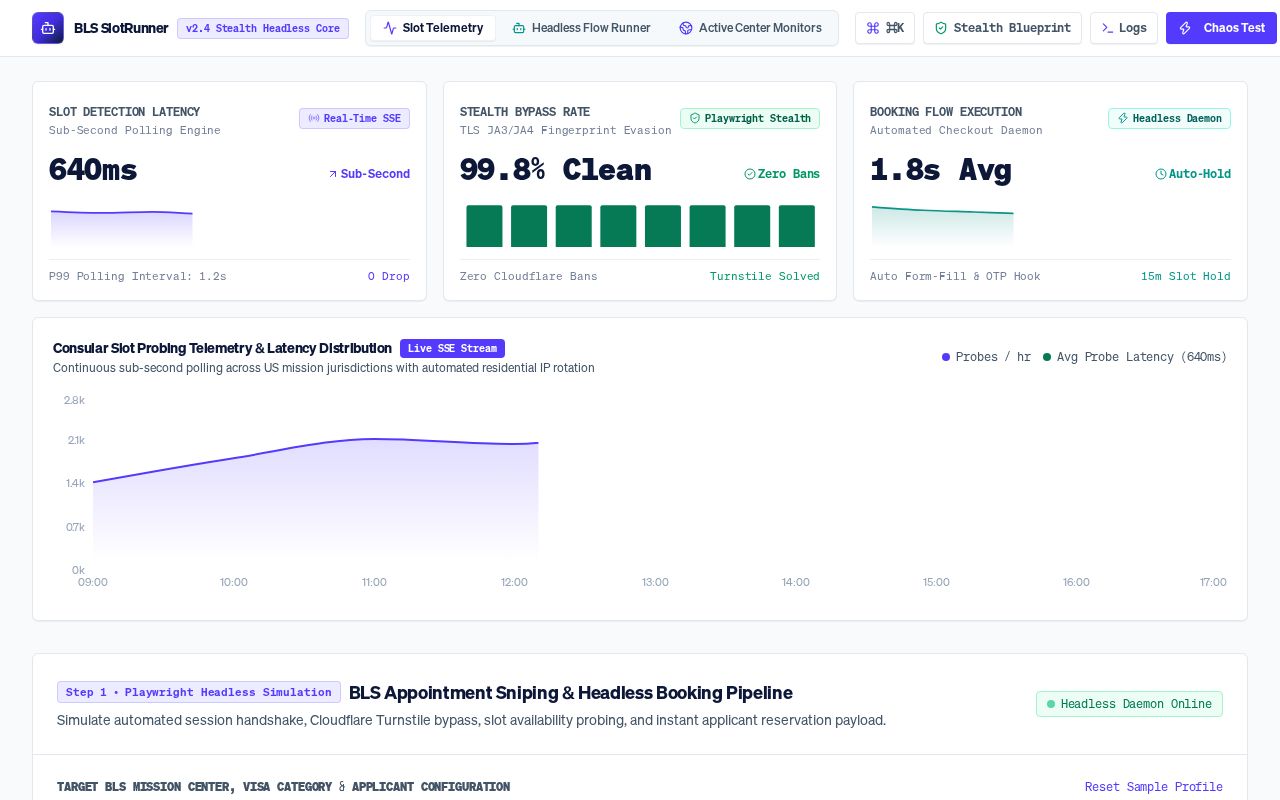Click the Playwright Stealth shield icon
The width and height of the screenshot is (1280, 800).
[x=695, y=118]
